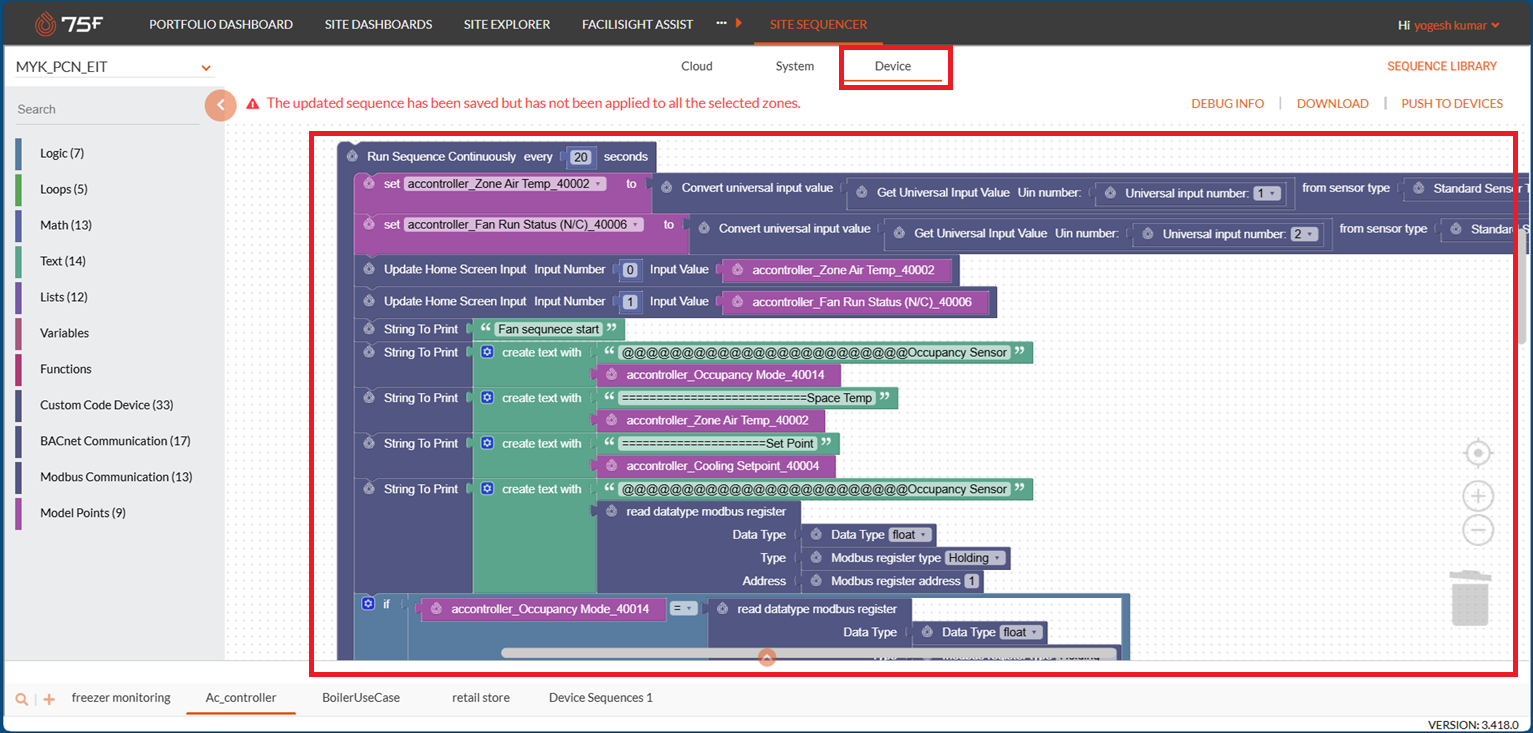Open the Modbus register type Holding dropdown

(975, 558)
